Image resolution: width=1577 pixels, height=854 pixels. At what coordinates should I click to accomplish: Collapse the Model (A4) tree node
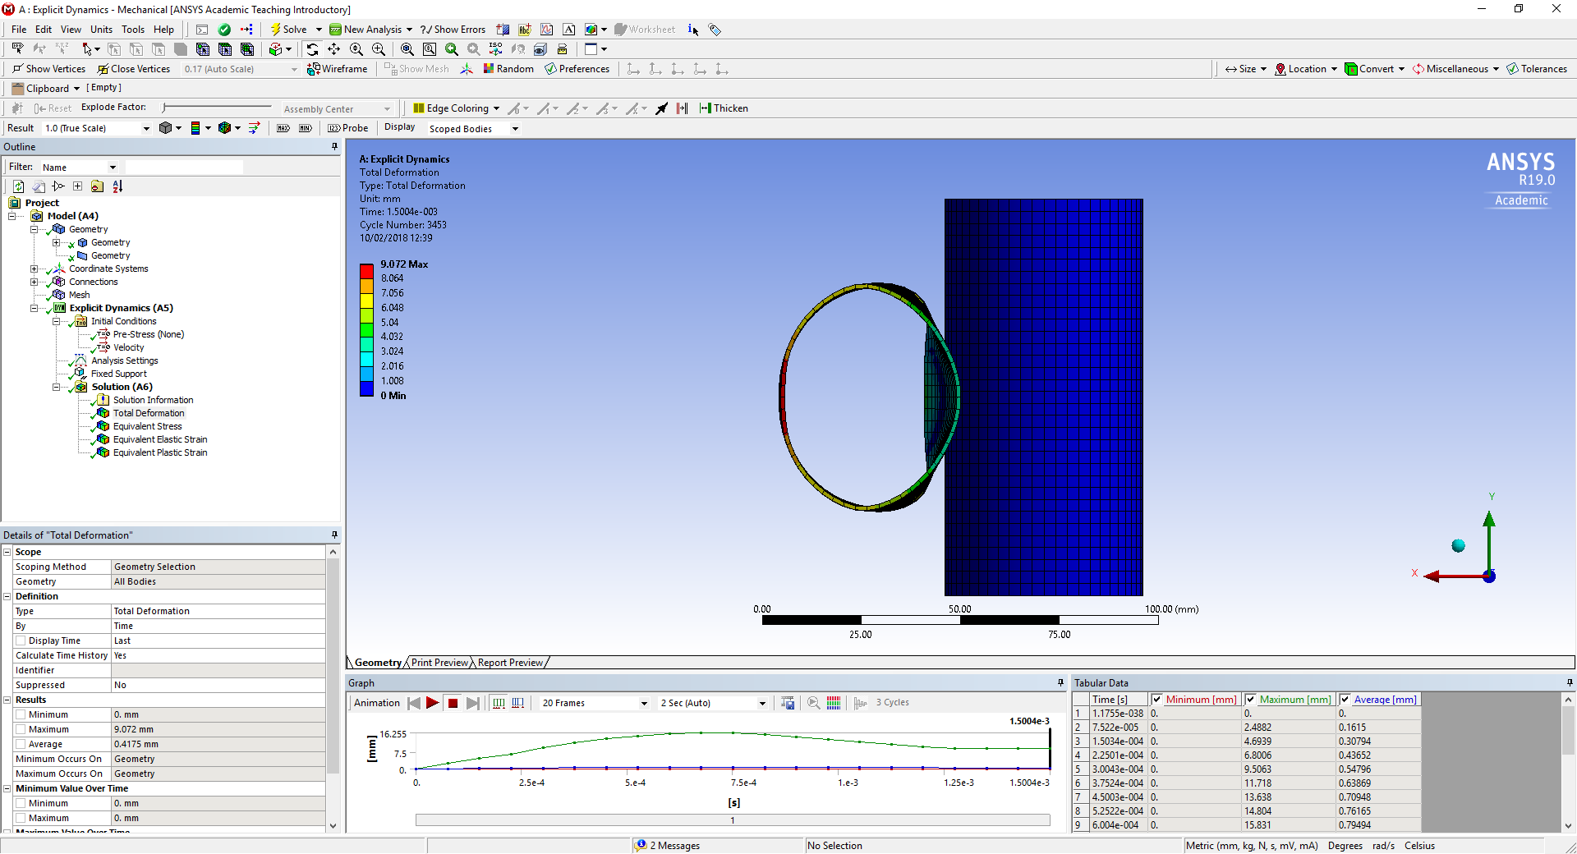pos(12,216)
